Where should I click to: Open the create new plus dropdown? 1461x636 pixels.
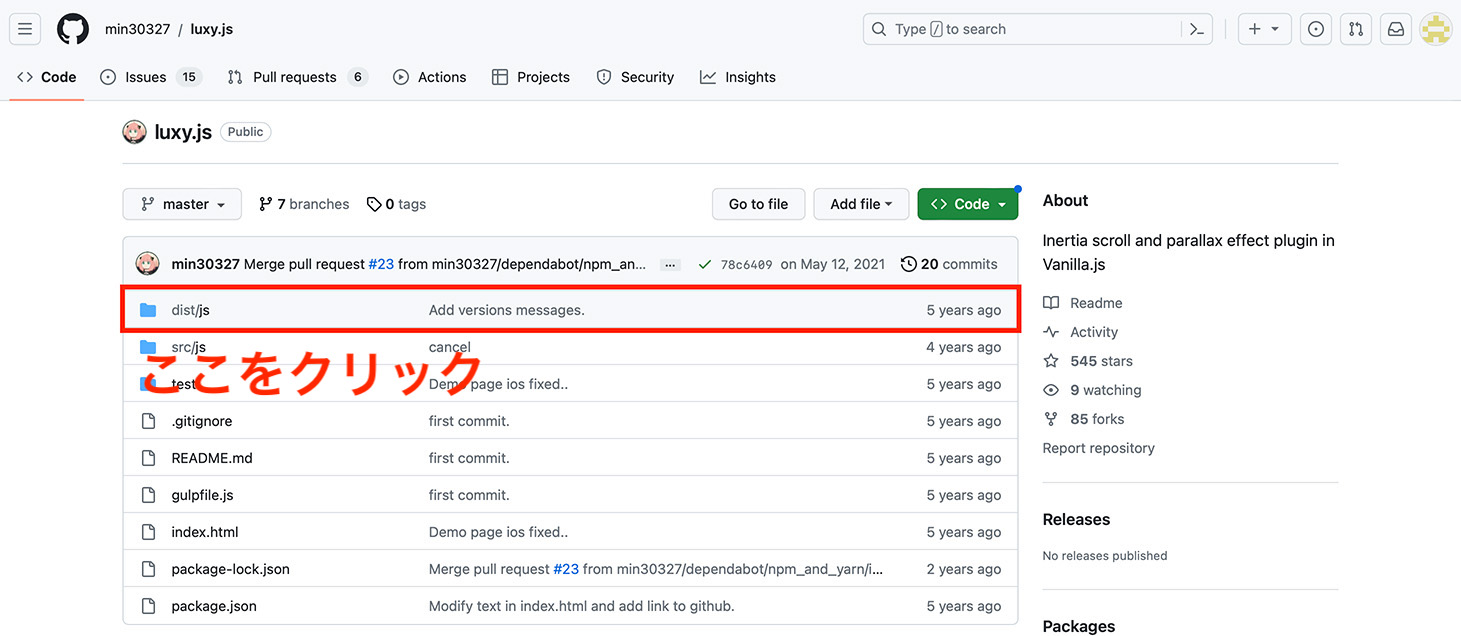click(1264, 29)
